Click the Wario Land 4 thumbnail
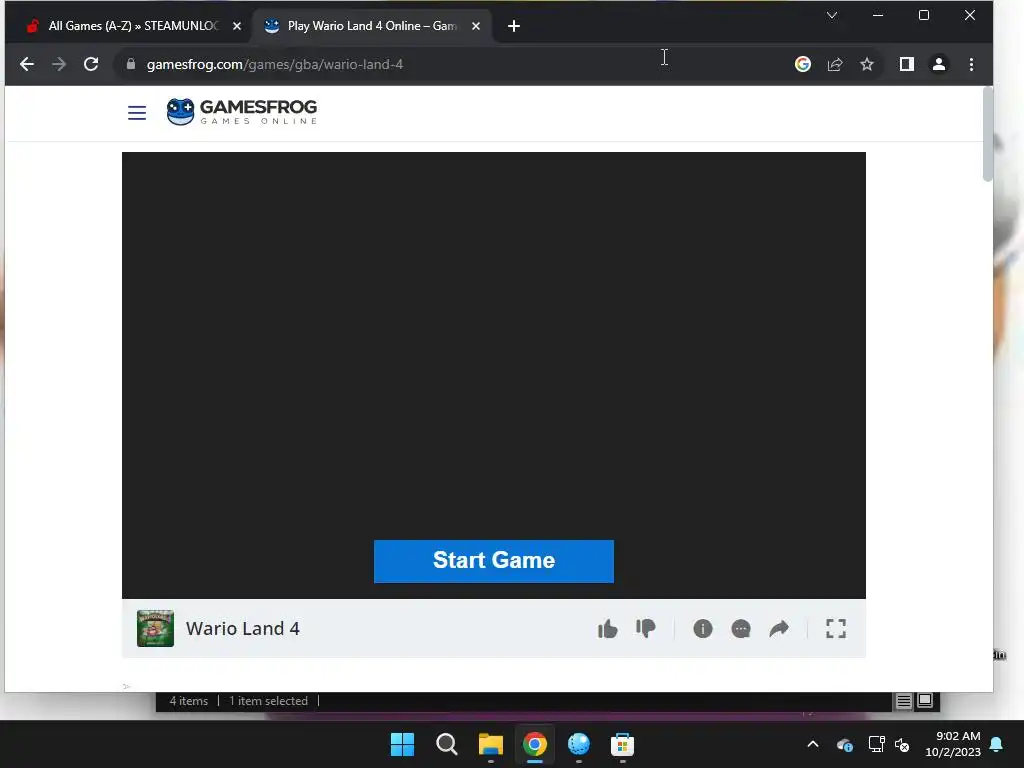The height and width of the screenshot is (768, 1024). pos(155,628)
